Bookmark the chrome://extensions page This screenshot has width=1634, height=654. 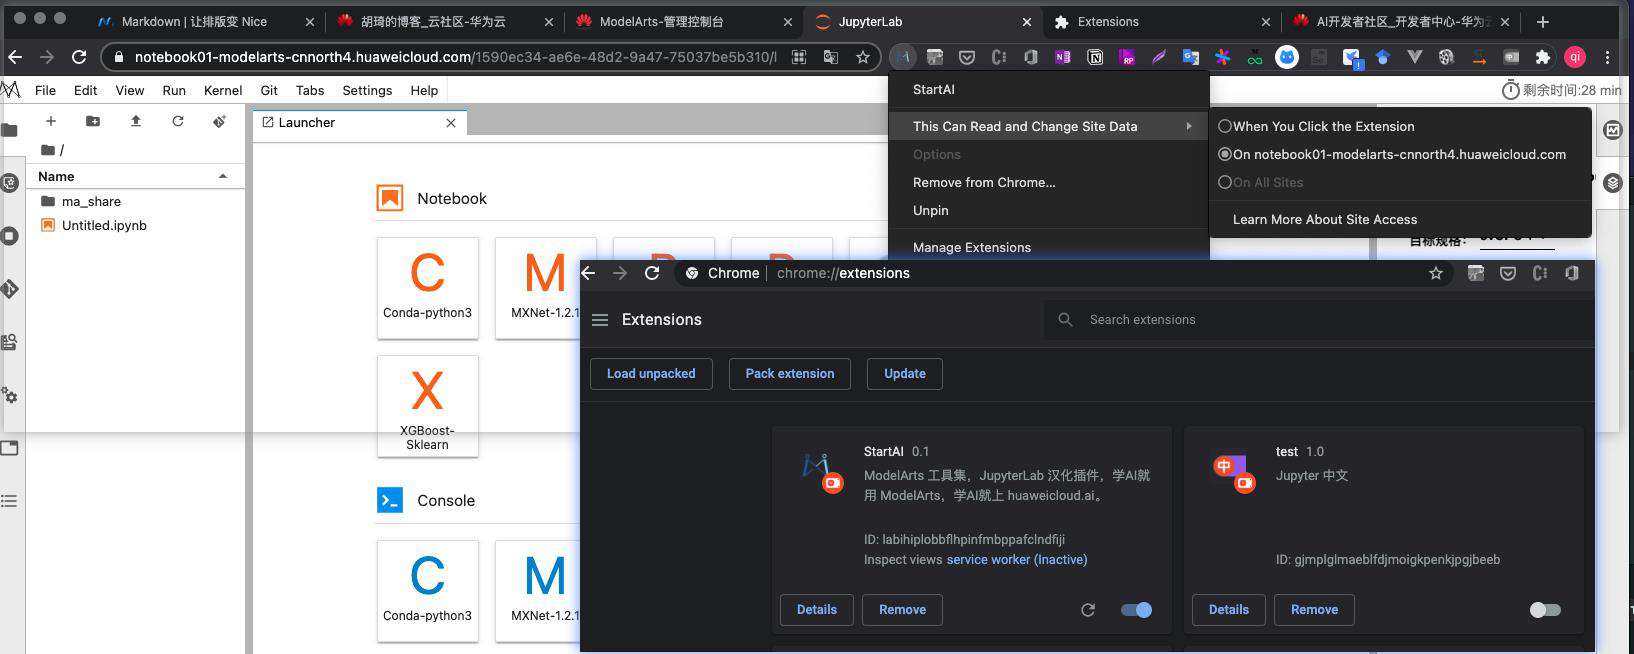1436,273
